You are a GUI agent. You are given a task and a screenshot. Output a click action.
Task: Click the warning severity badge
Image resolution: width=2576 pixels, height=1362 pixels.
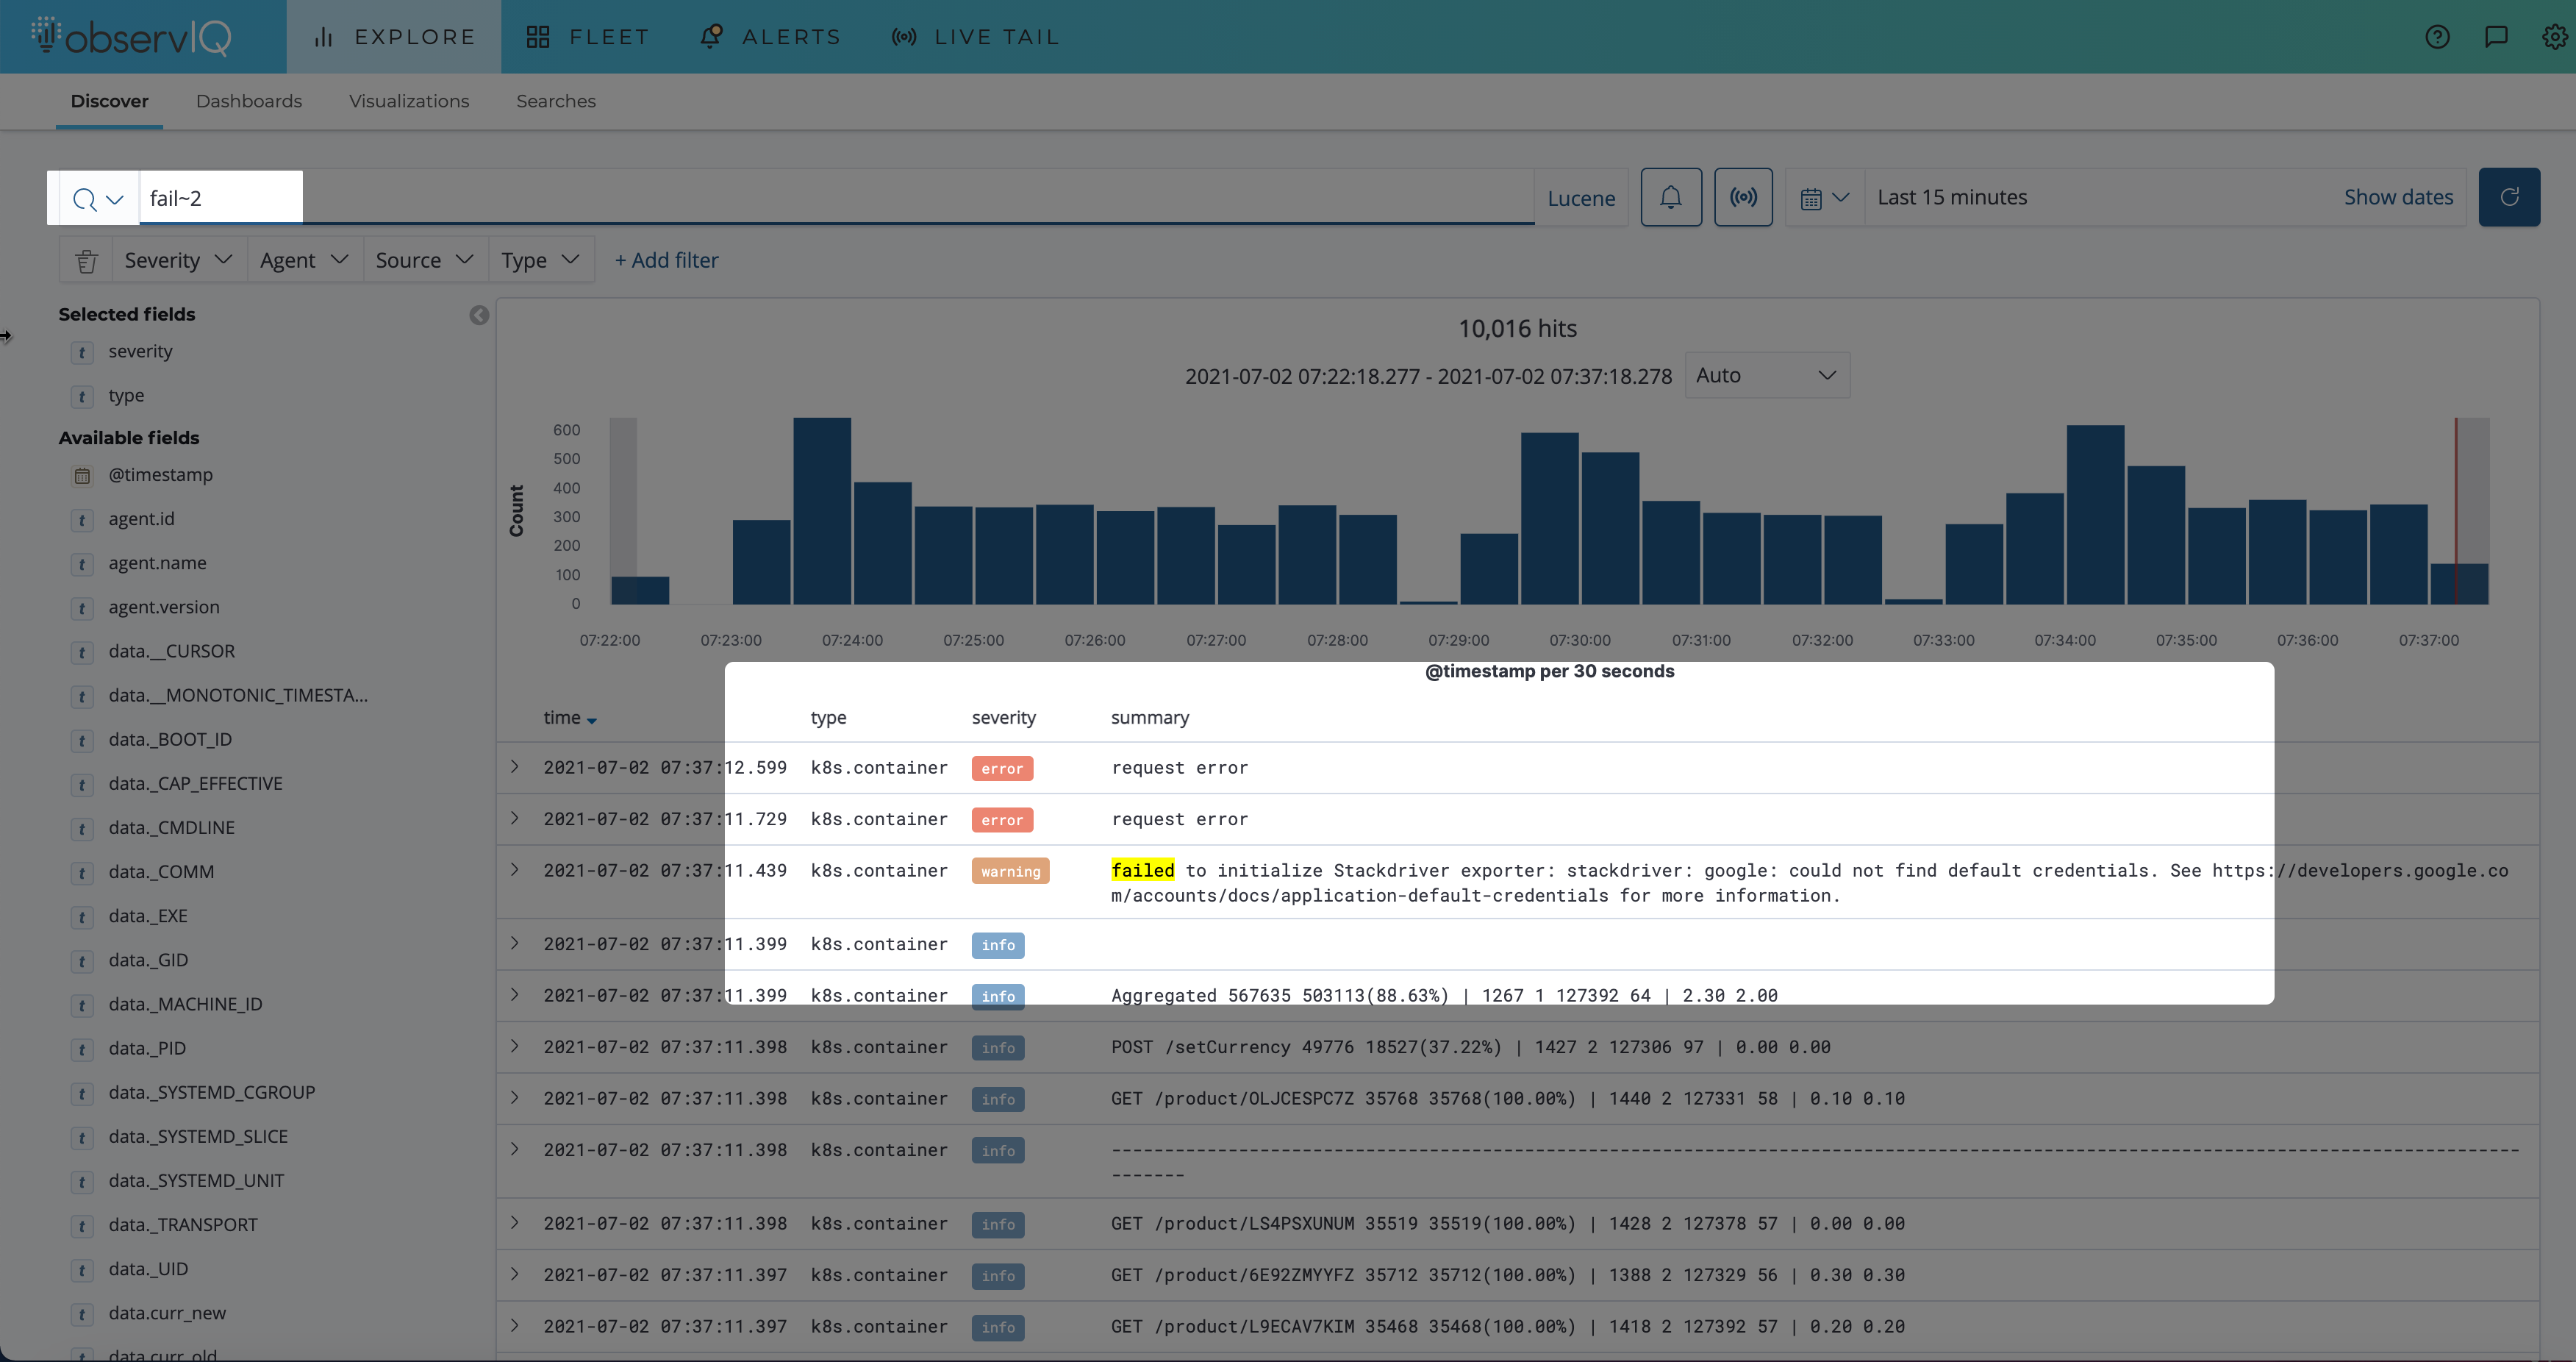coord(1010,871)
